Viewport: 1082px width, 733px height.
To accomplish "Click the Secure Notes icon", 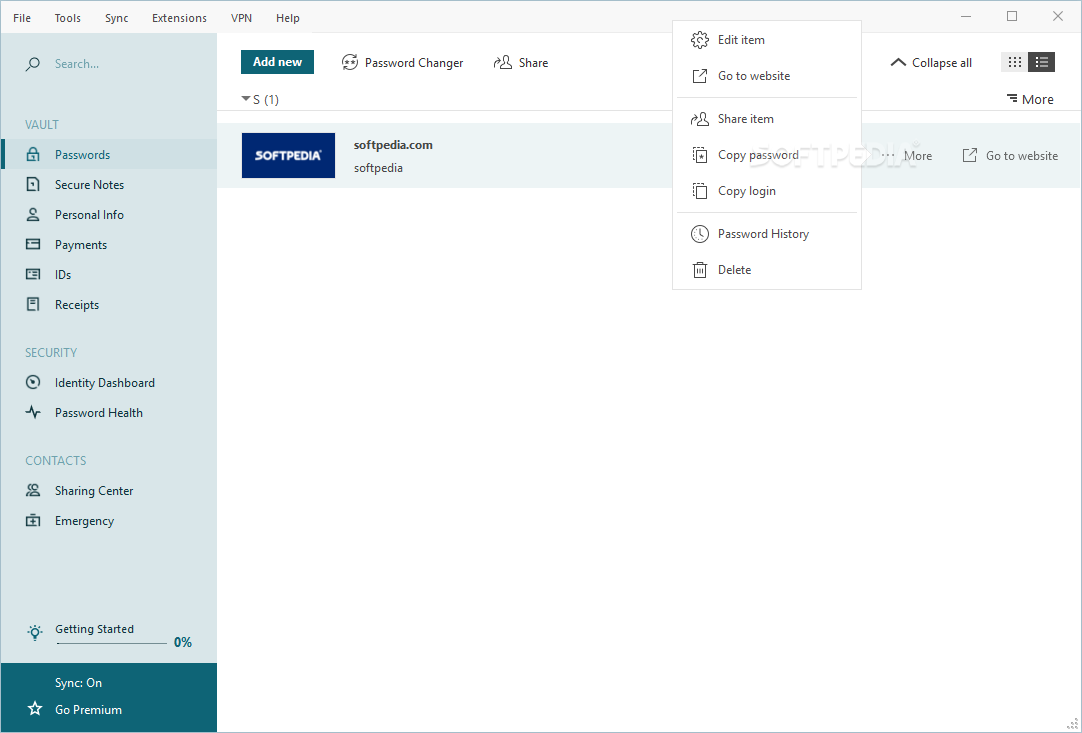I will coord(32,184).
